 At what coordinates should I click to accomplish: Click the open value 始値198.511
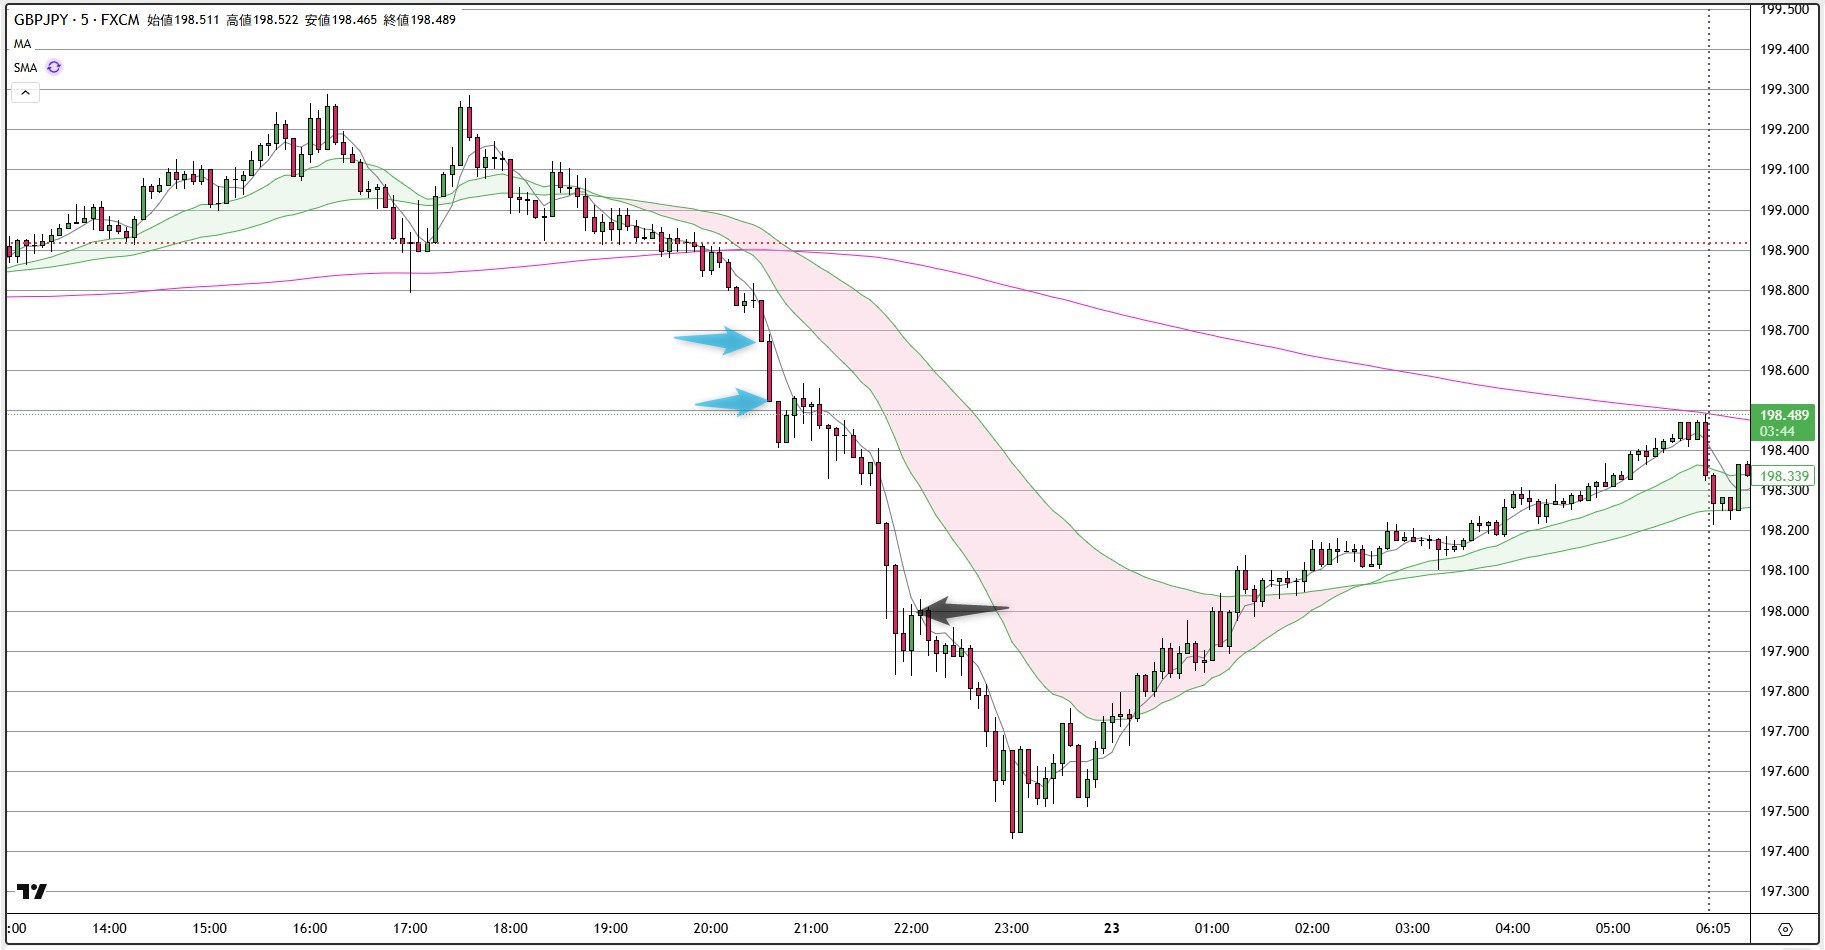[183, 19]
